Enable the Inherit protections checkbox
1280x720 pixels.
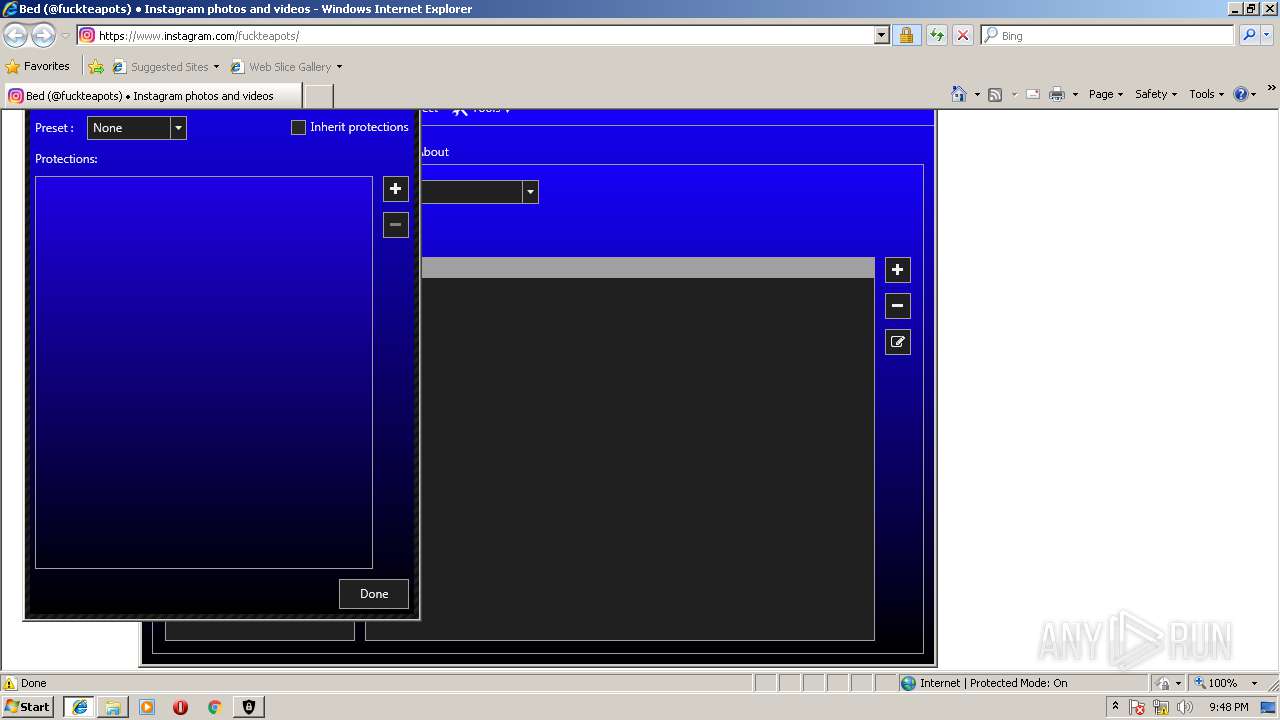(298, 127)
